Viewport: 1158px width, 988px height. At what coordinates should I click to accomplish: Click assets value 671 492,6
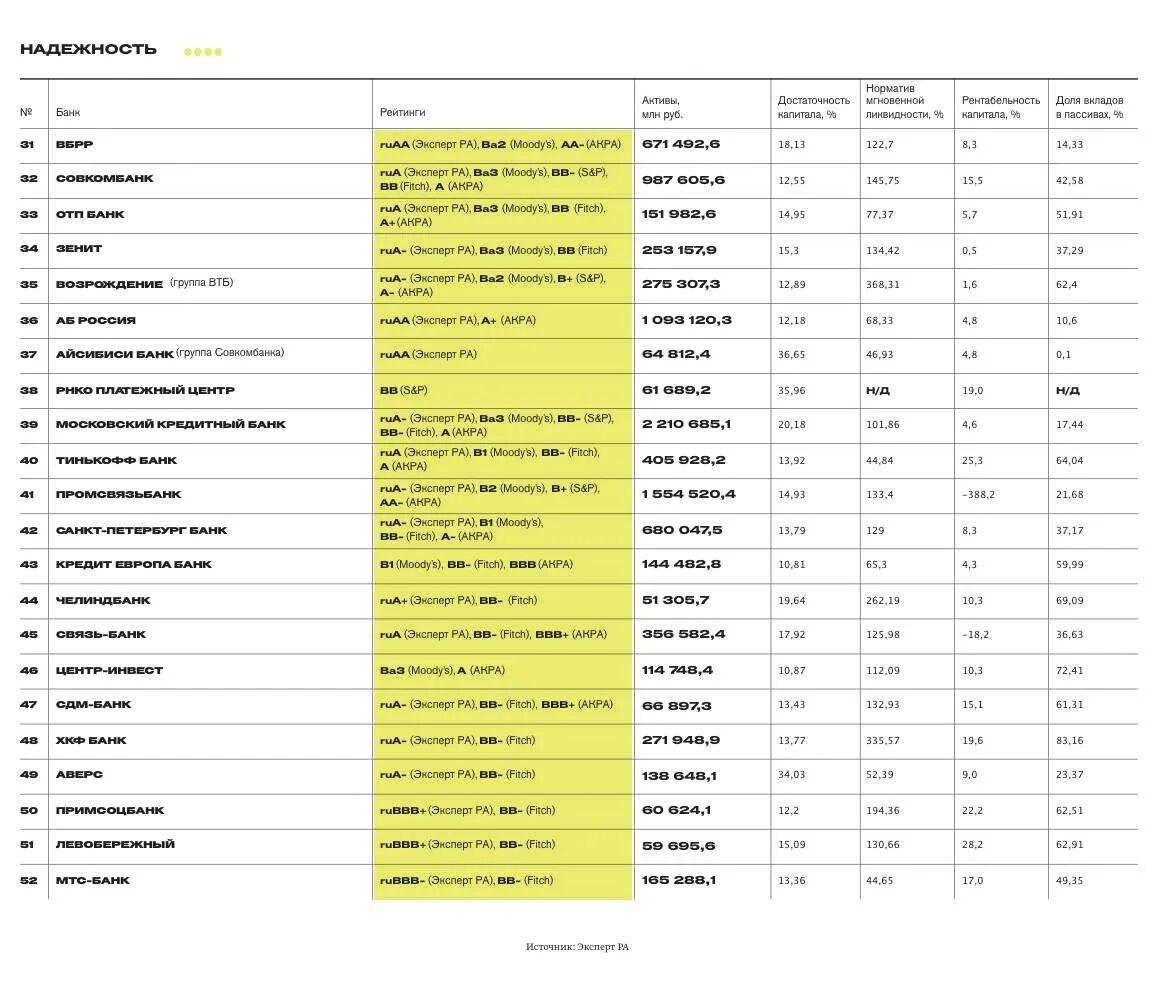[x=681, y=145]
